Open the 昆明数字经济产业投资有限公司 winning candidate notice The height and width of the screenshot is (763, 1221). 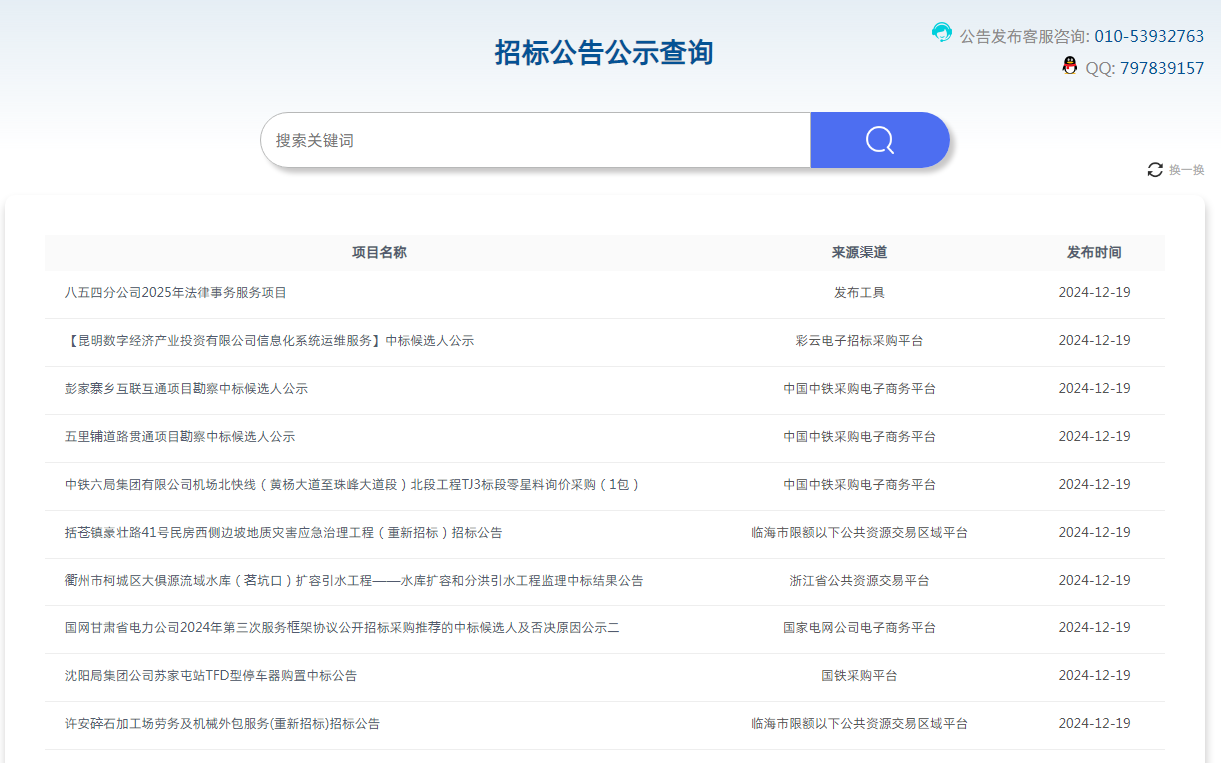(267, 340)
